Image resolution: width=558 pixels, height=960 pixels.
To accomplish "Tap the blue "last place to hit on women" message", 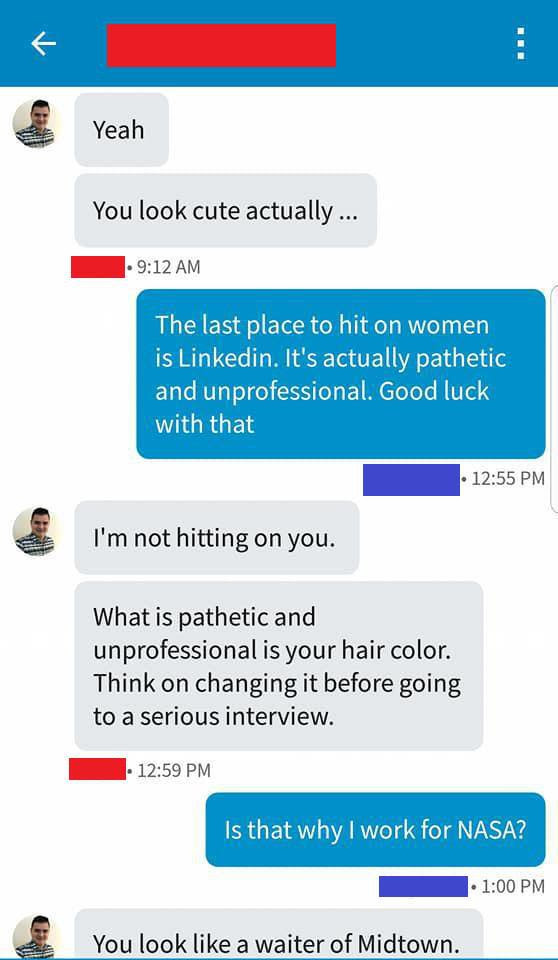I will coord(341,373).
